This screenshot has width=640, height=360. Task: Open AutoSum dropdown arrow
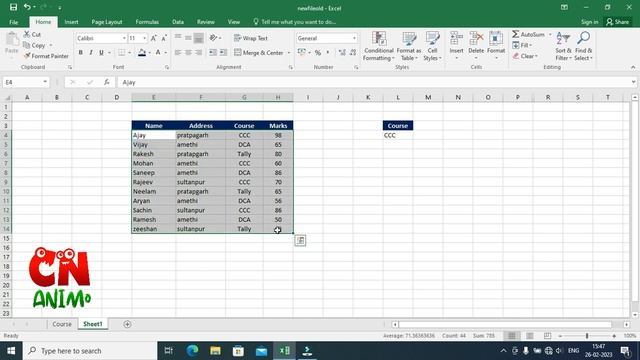(550, 35)
